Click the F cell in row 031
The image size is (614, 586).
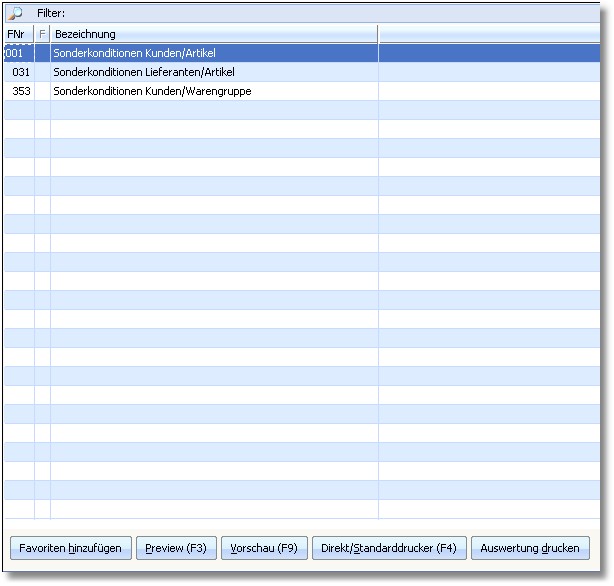click(x=42, y=72)
